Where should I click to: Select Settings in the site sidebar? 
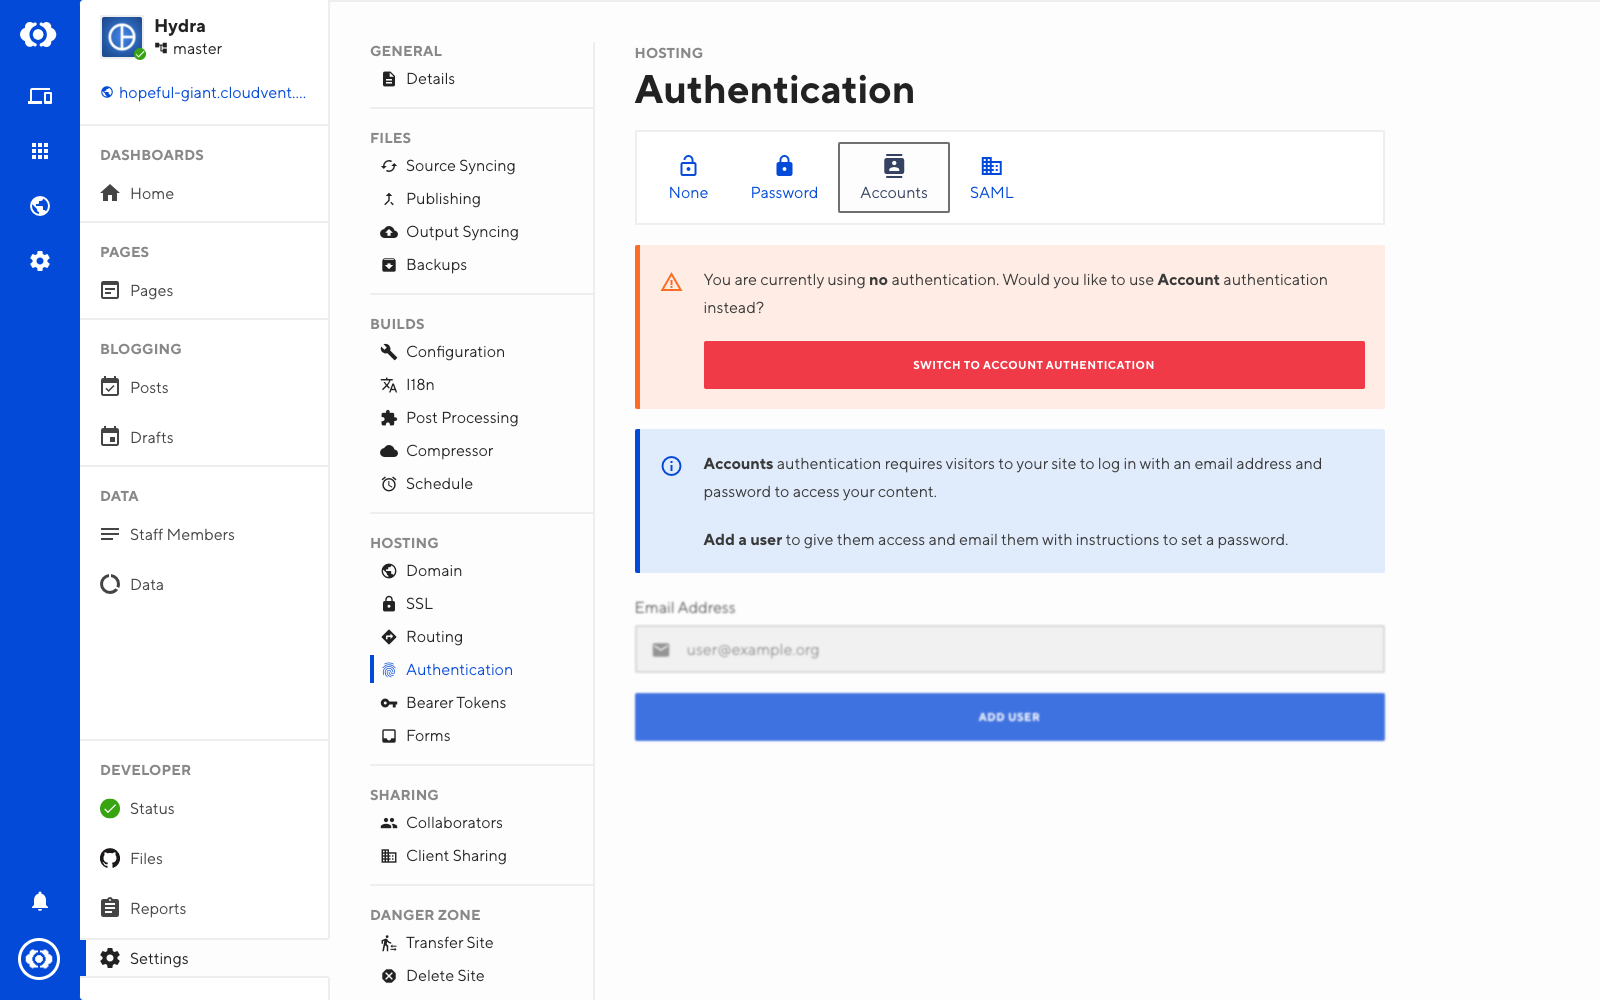point(204,958)
